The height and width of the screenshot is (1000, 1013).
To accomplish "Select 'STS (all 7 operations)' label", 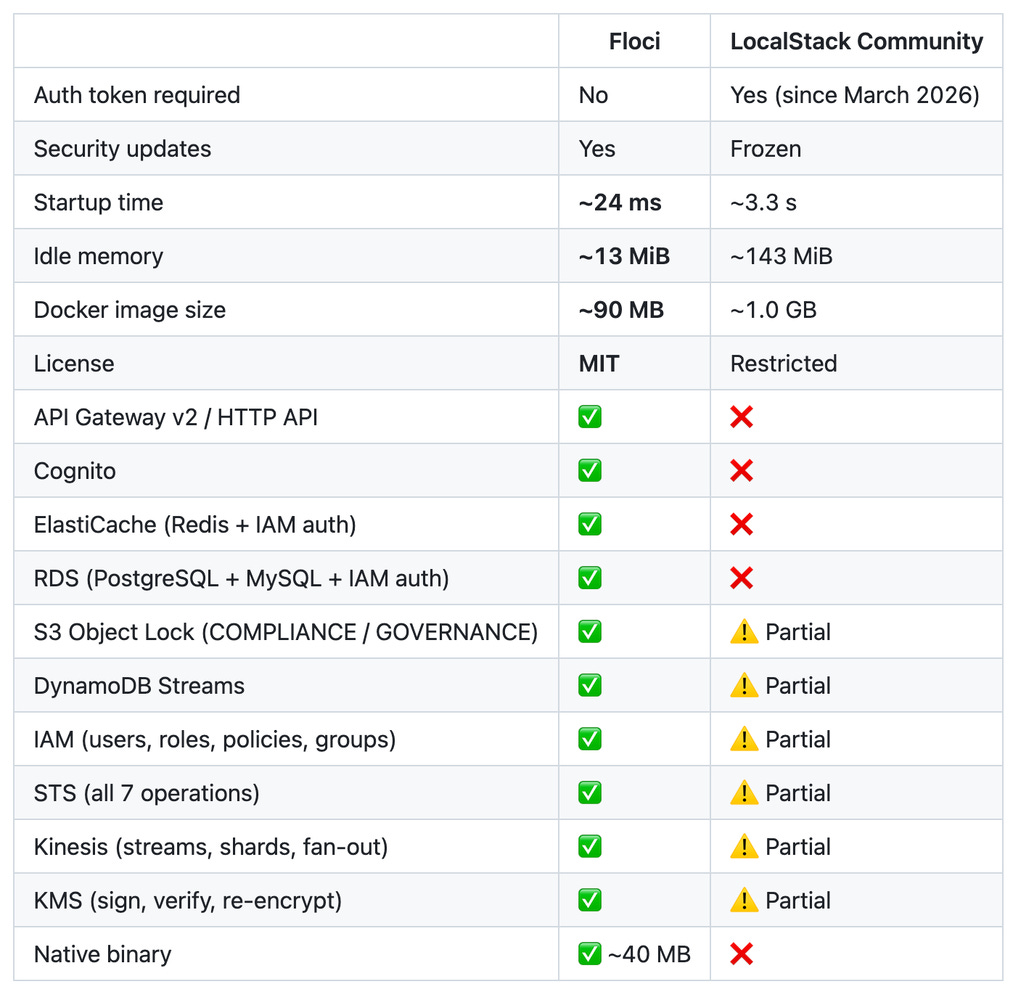I will point(147,792).
